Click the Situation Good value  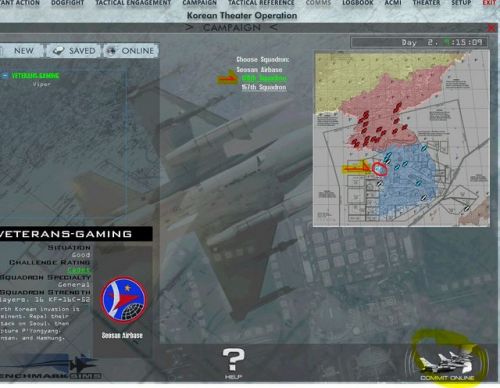(x=81, y=255)
